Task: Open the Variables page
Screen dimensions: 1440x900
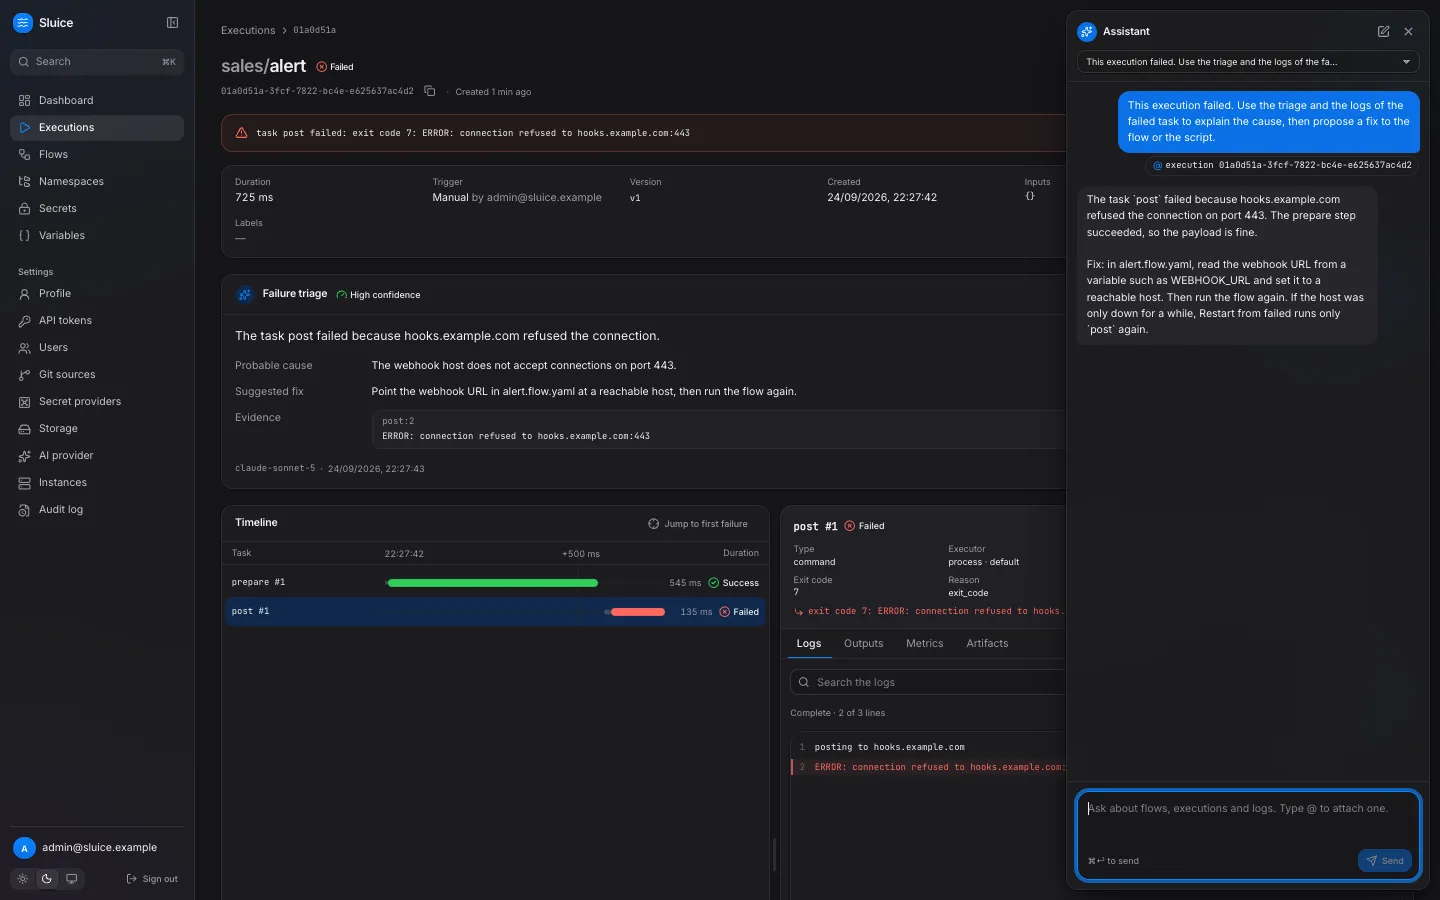Action: pos(97,235)
